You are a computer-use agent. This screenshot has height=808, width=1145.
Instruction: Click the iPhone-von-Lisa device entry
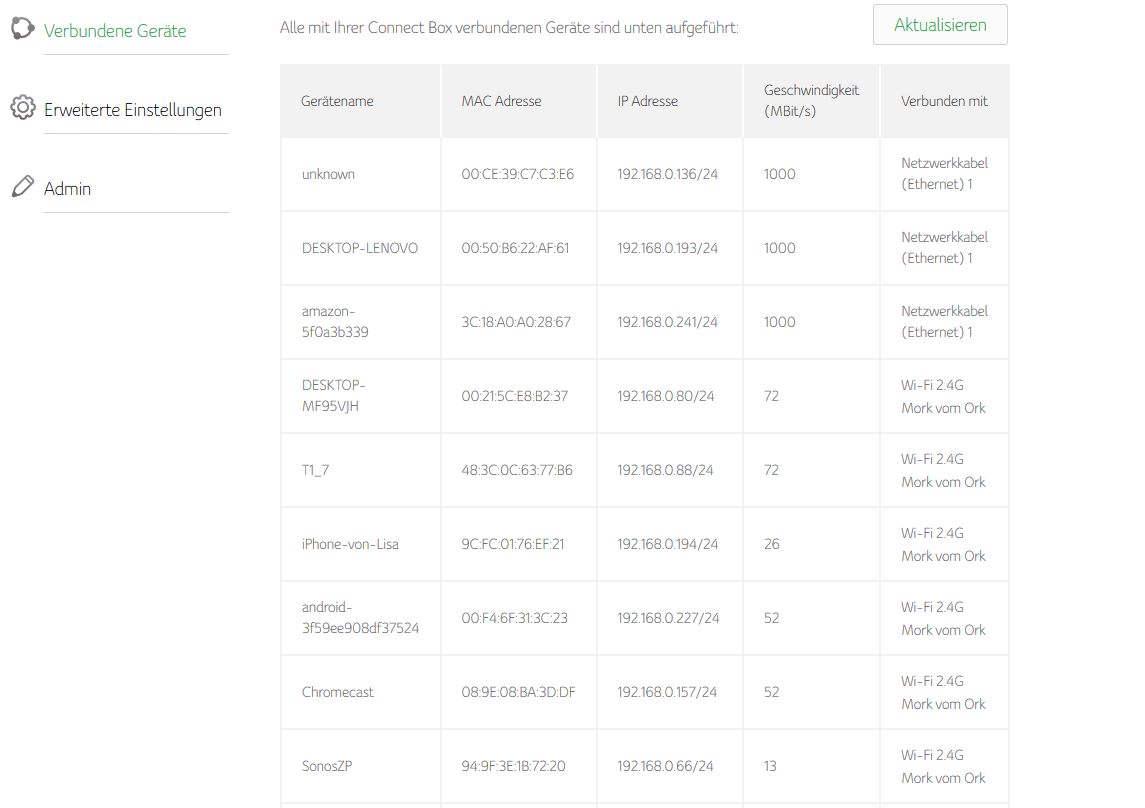coord(350,544)
